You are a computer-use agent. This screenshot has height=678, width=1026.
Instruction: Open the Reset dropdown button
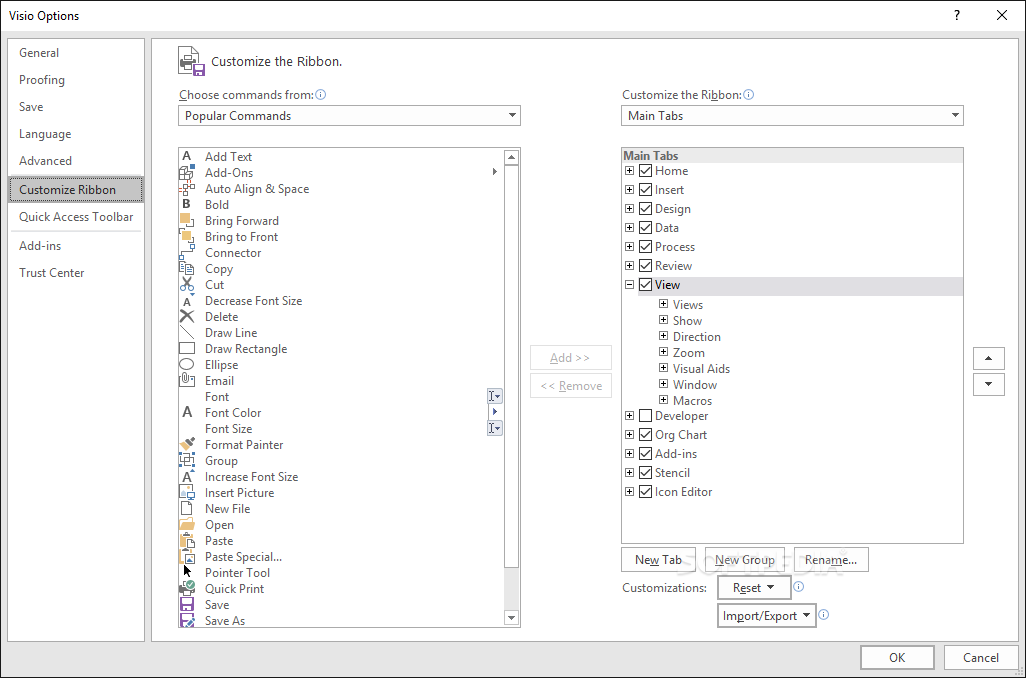click(754, 588)
